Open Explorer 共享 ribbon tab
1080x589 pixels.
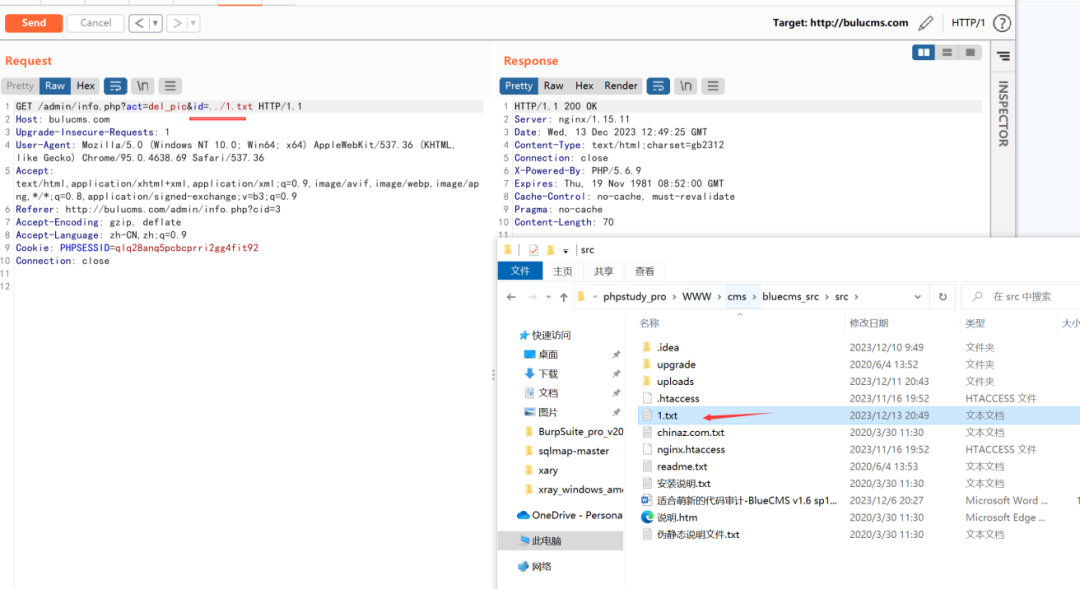click(603, 271)
